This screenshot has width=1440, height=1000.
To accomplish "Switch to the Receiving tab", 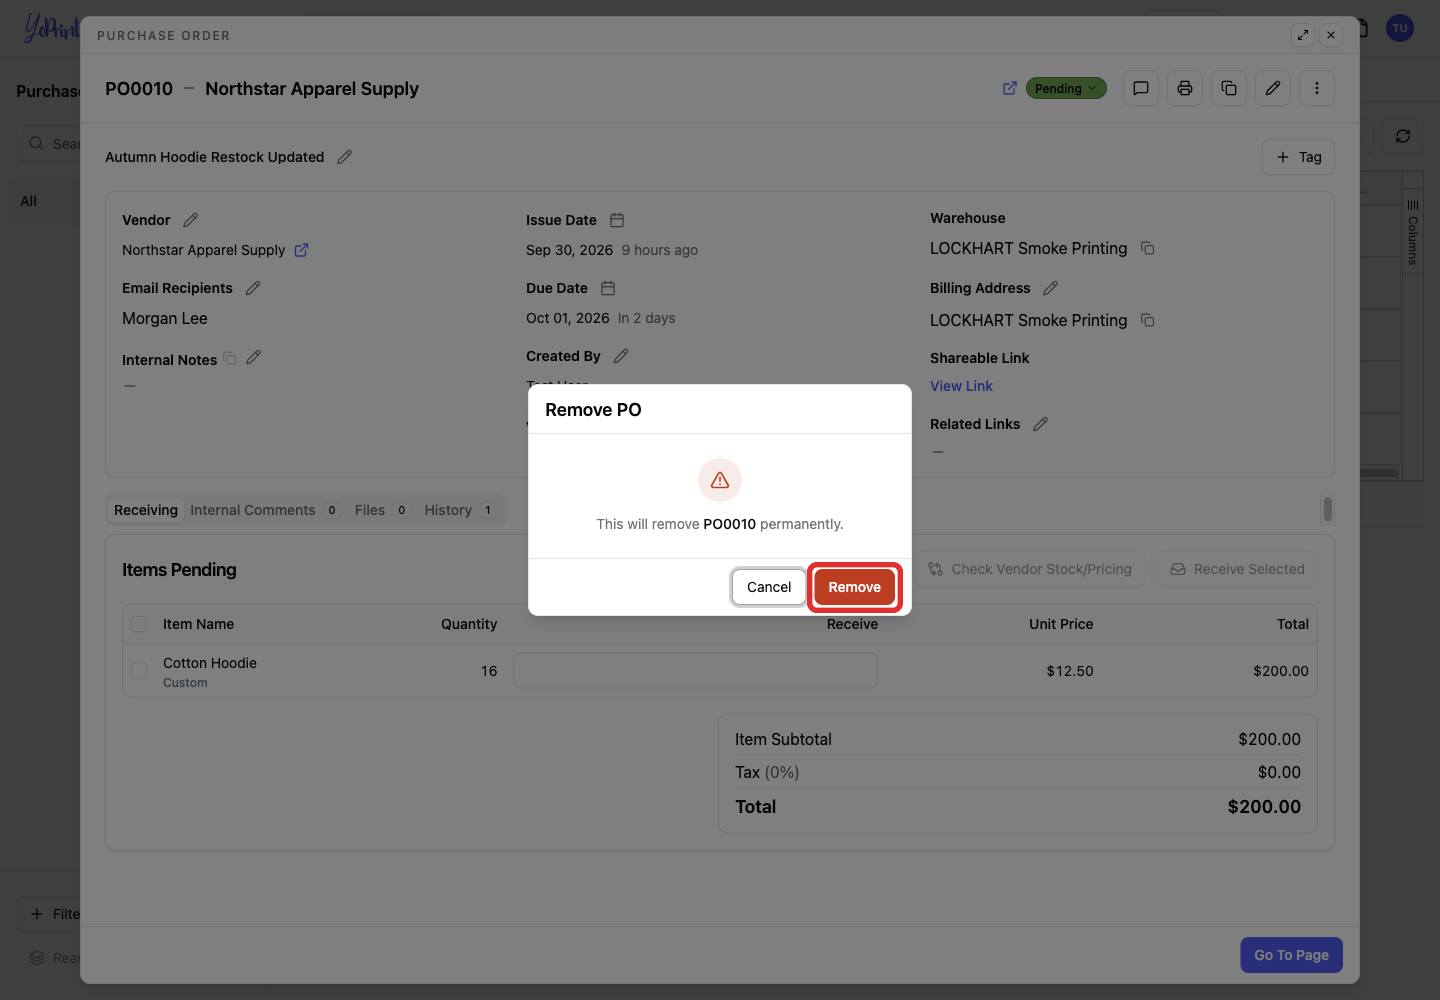I will click(x=146, y=510).
